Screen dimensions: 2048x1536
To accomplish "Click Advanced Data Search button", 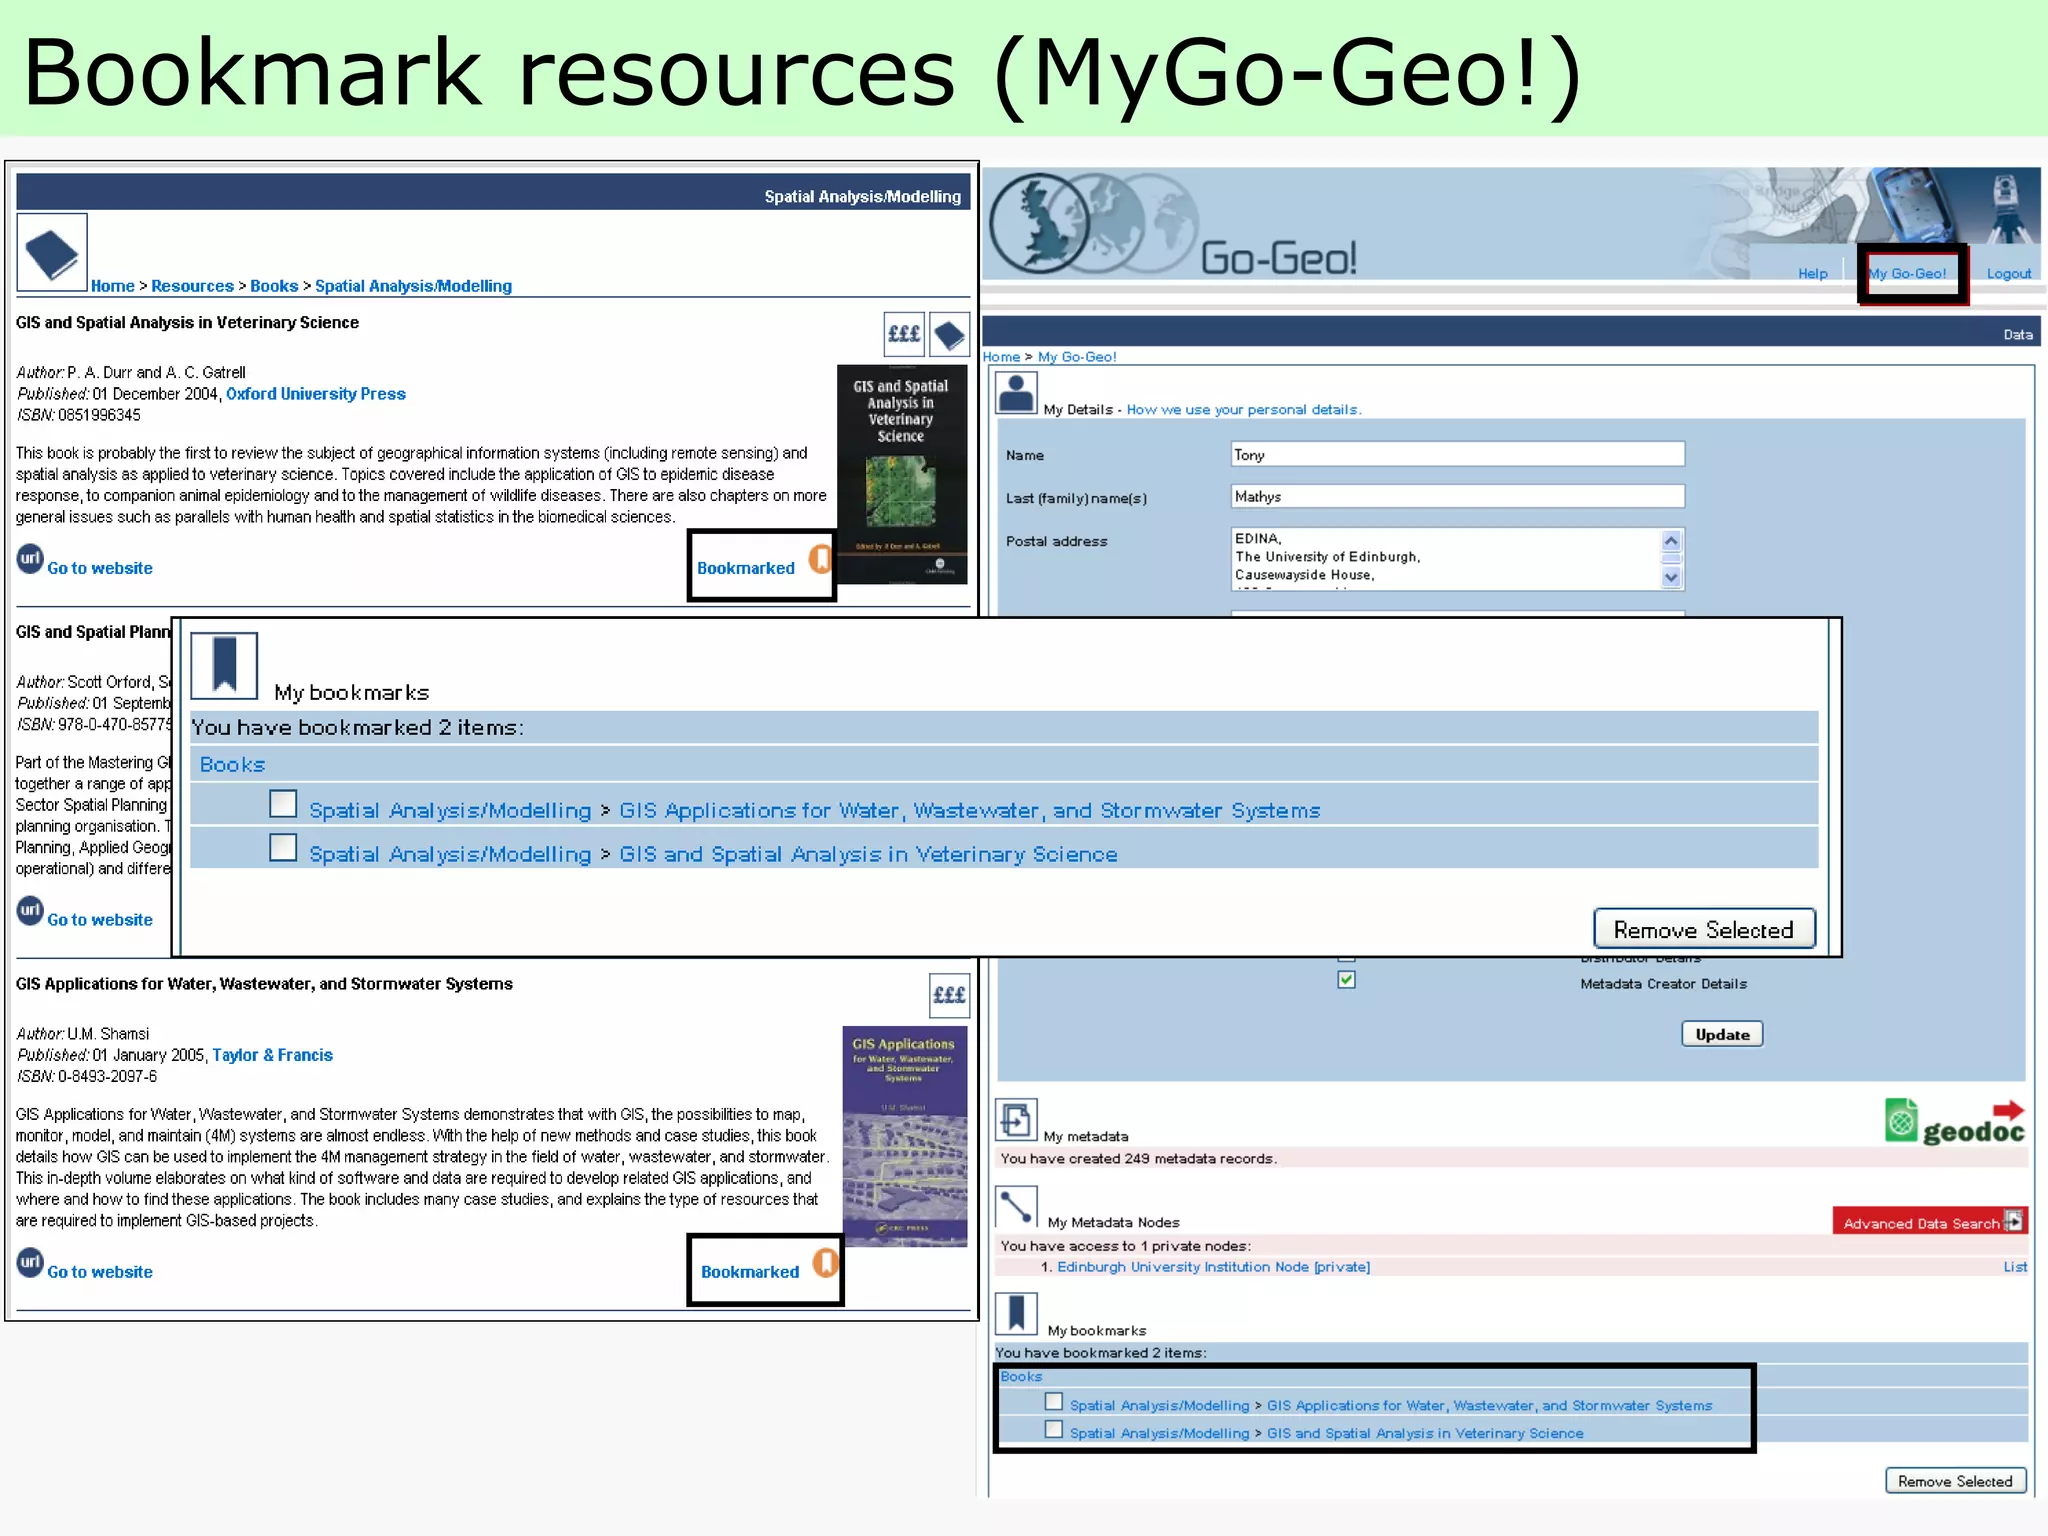I will (1929, 1221).
